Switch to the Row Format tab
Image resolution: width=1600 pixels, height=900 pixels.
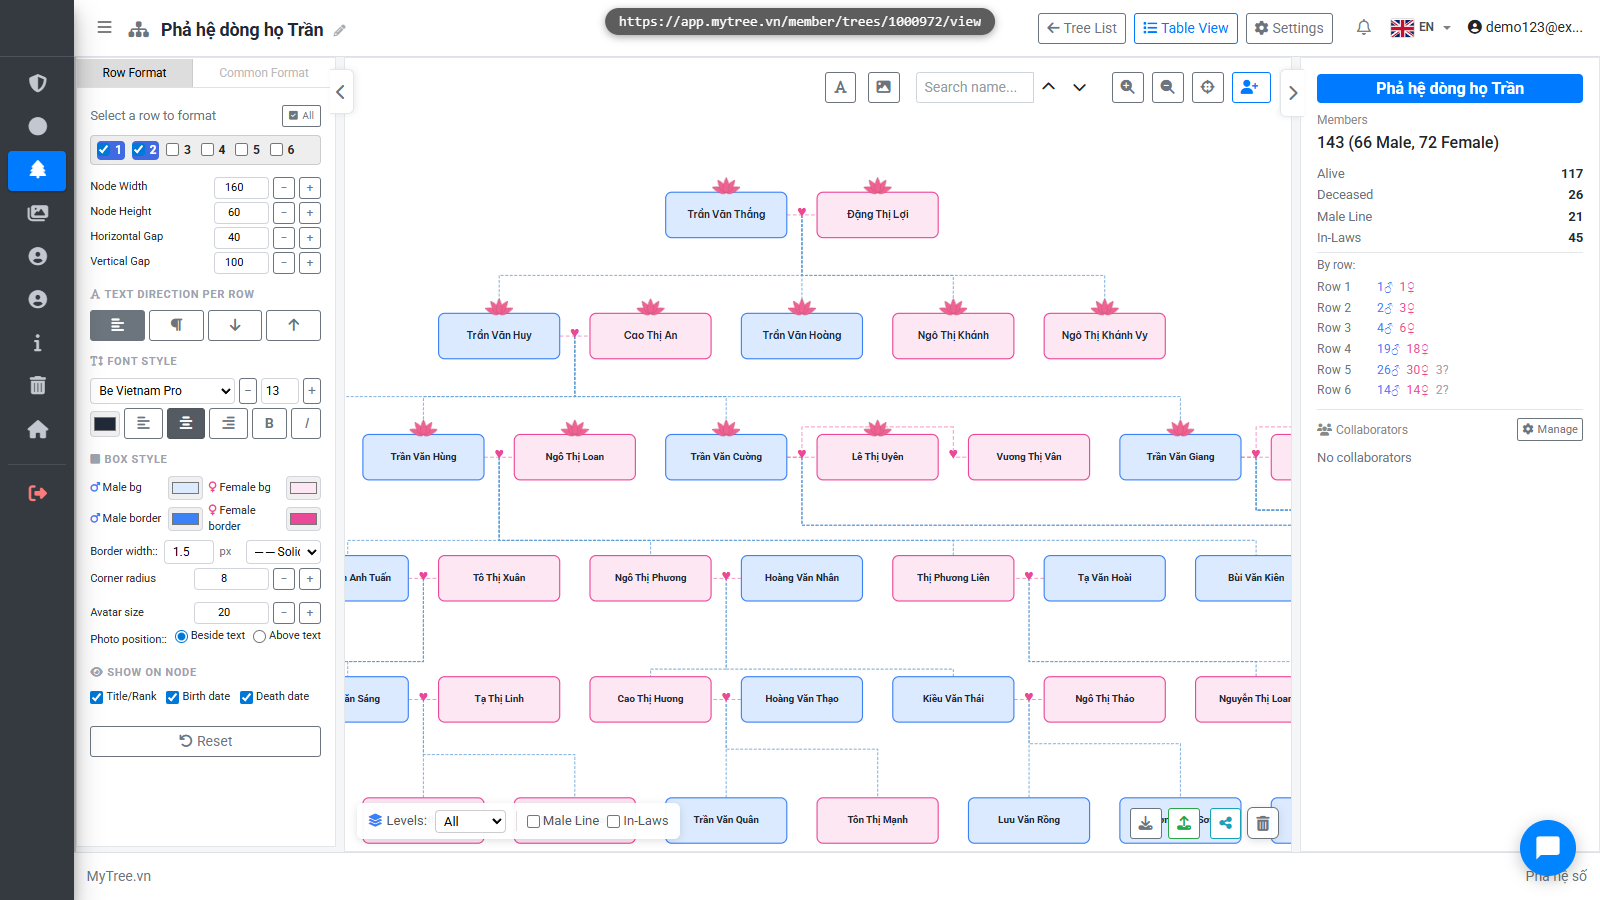[134, 73]
